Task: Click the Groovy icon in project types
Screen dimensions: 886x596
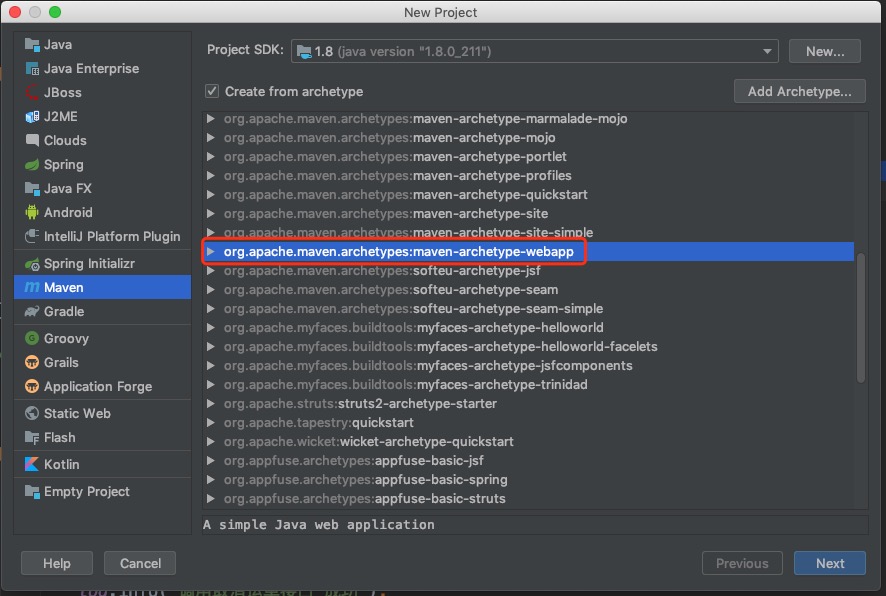Action: (32, 338)
